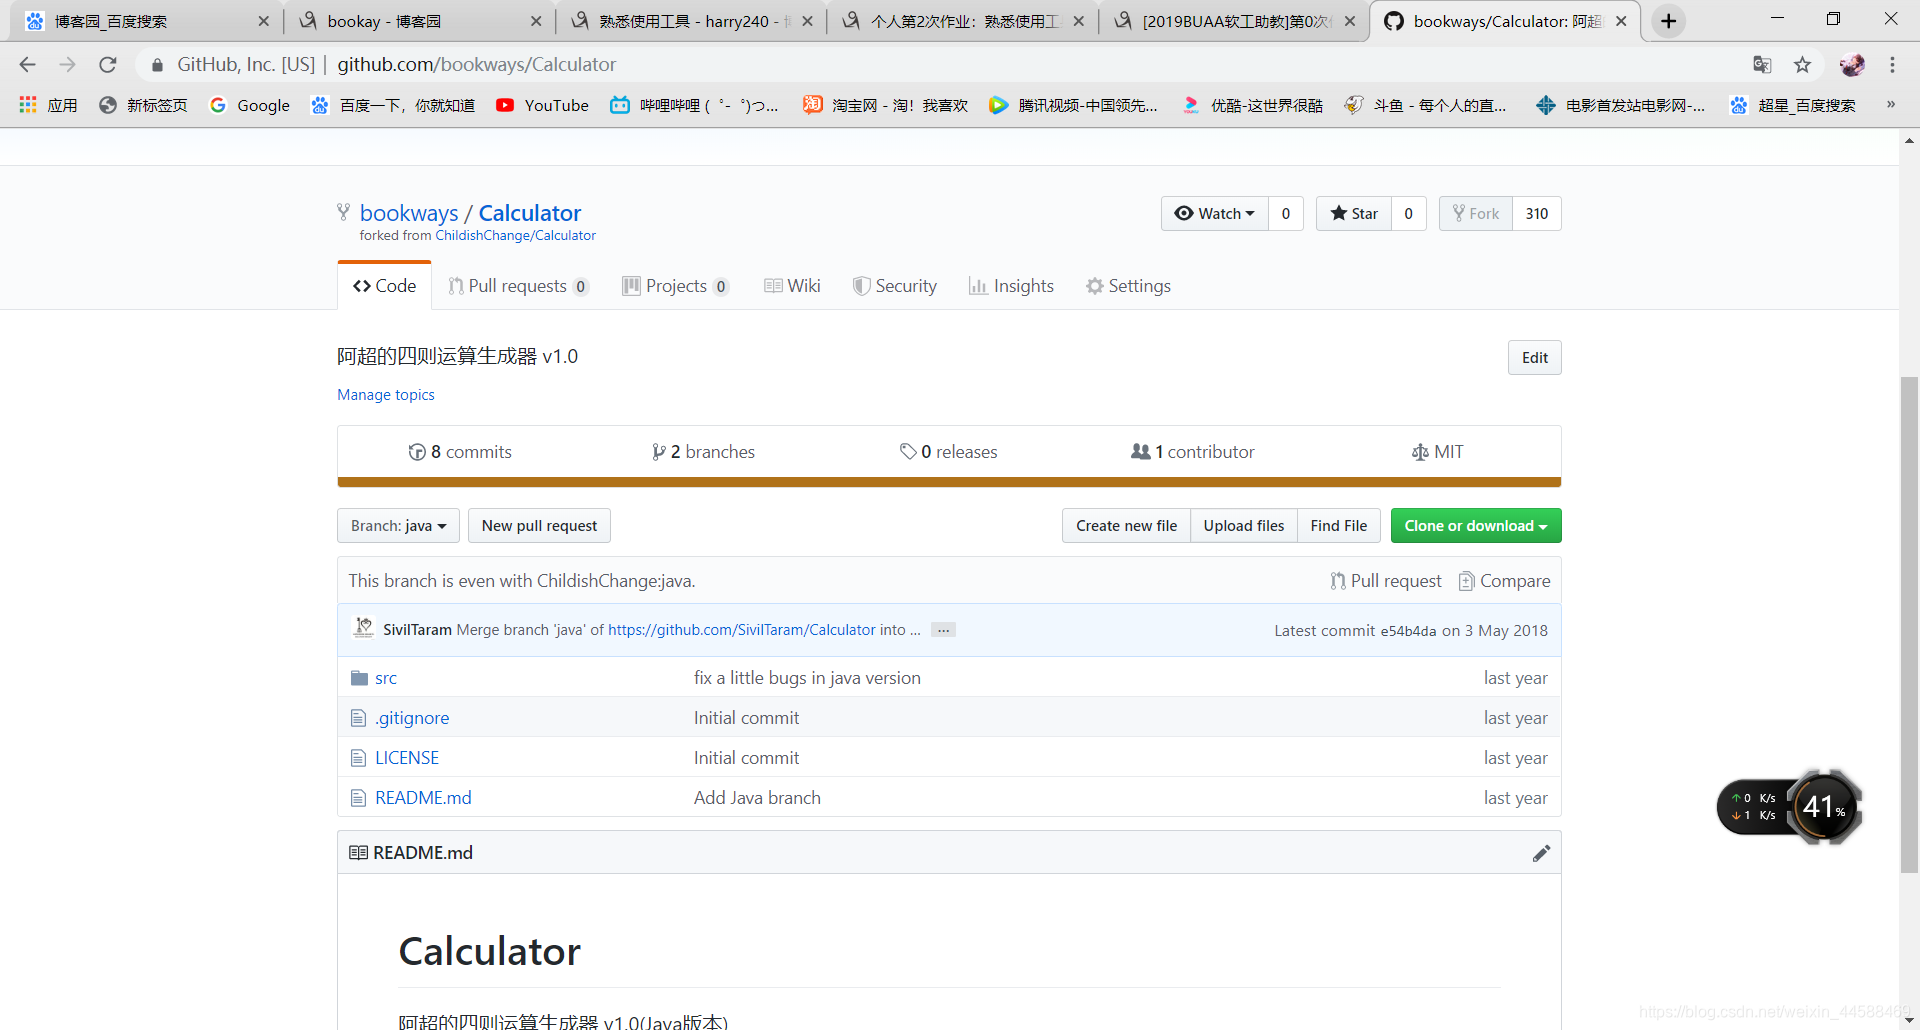The height and width of the screenshot is (1030, 1920).
Task: View the 2 branches list
Action: point(703,452)
